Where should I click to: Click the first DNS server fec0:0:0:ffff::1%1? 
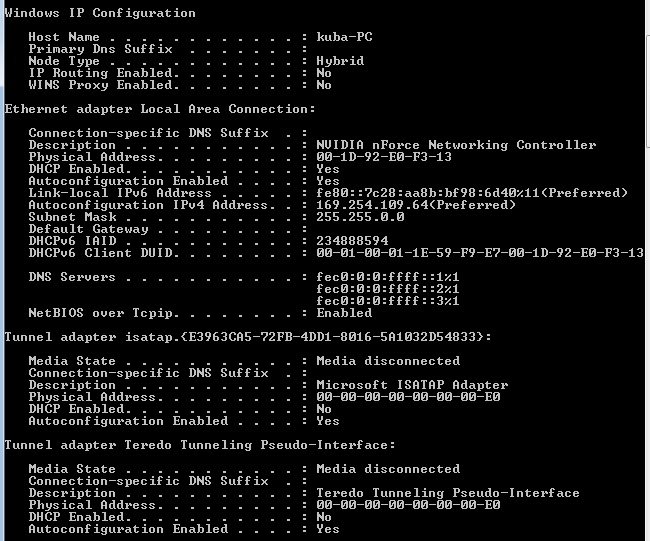(388, 277)
